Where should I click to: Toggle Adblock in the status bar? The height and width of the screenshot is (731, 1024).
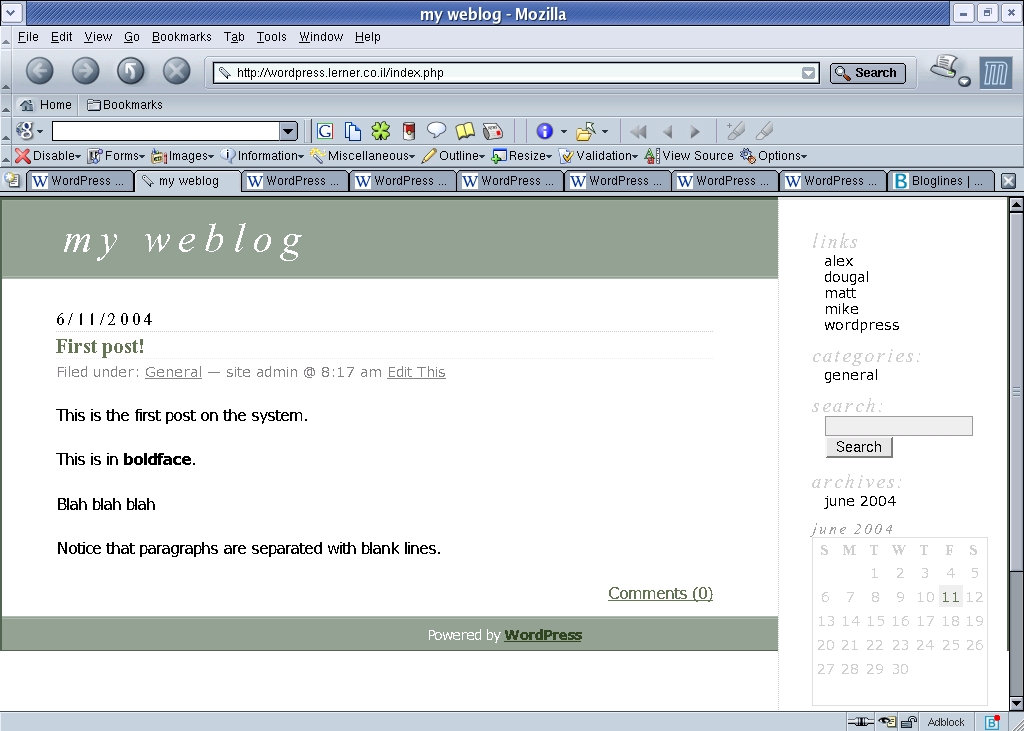946,722
